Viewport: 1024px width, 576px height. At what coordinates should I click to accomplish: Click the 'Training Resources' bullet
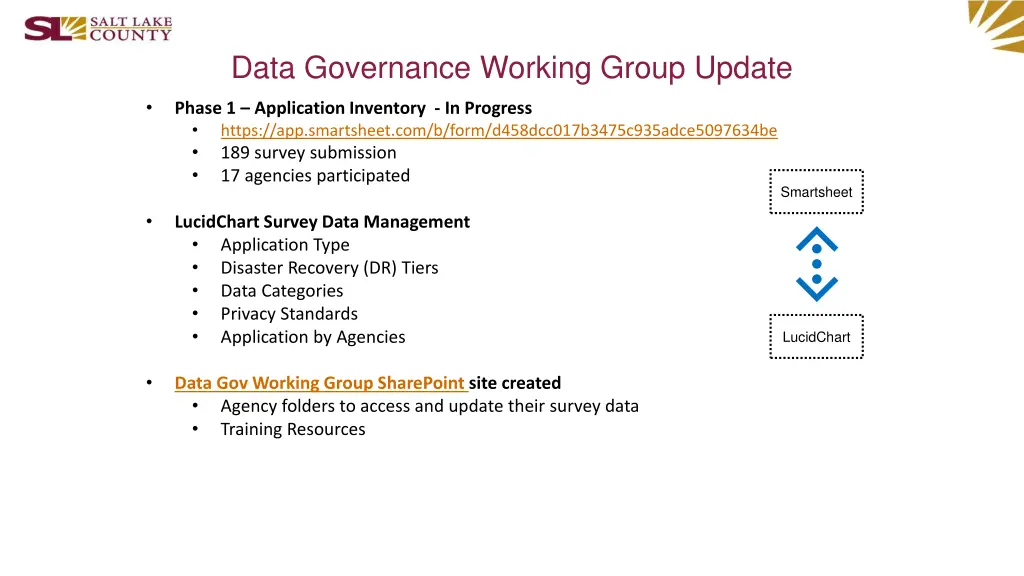(293, 429)
